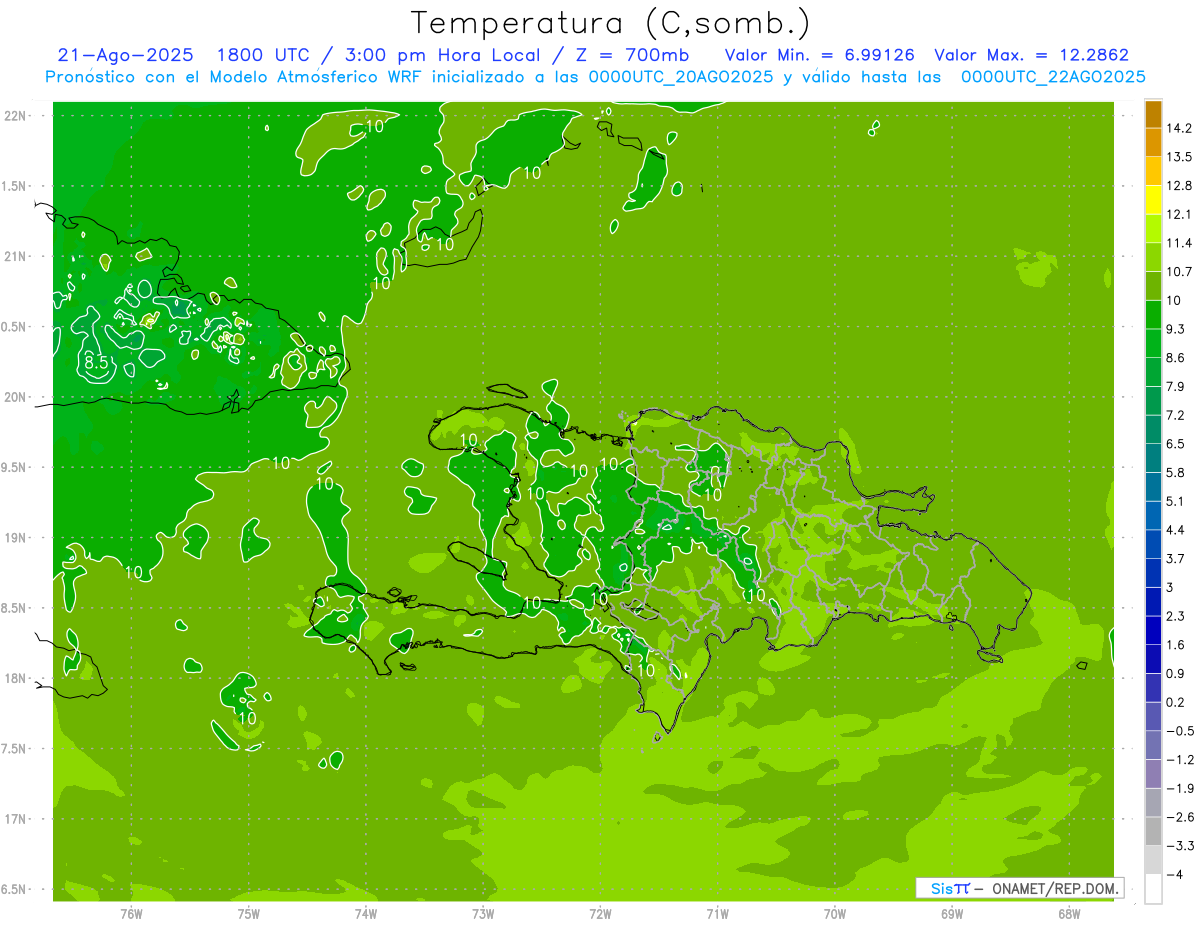The width and height of the screenshot is (1200, 927).
Task: Click the "18N" latitude label
Action: (x=15, y=678)
